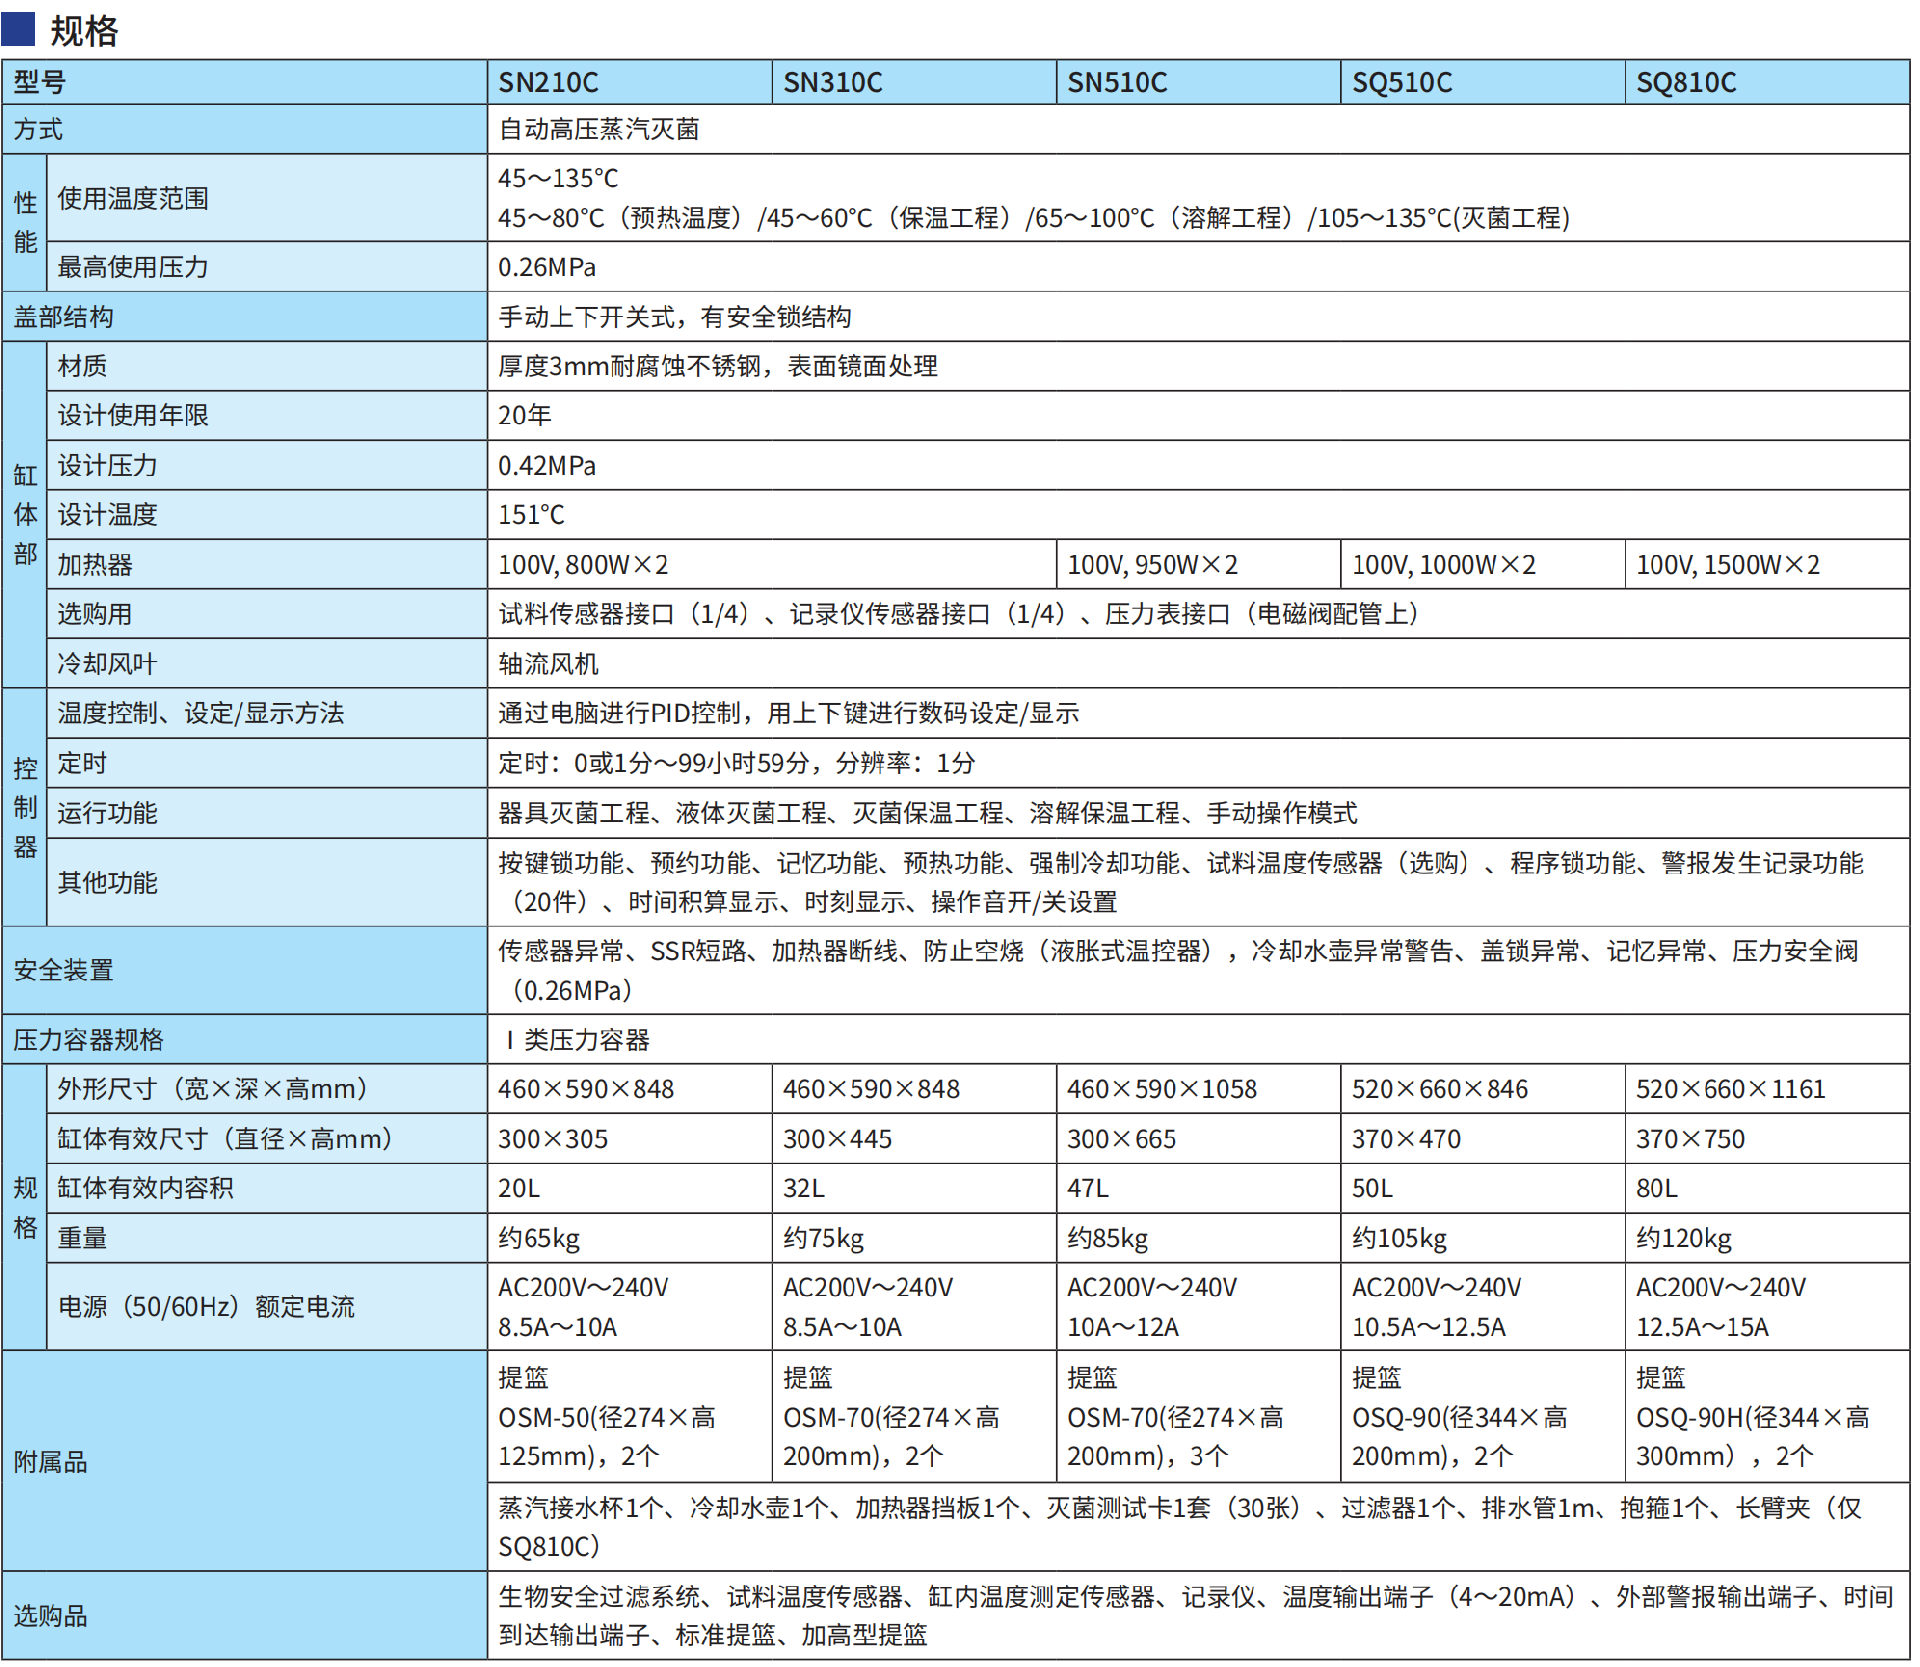The width and height of the screenshot is (1920, 1667).
Task: Click the 约120kg weight cell
Action: point(1767,1238)
